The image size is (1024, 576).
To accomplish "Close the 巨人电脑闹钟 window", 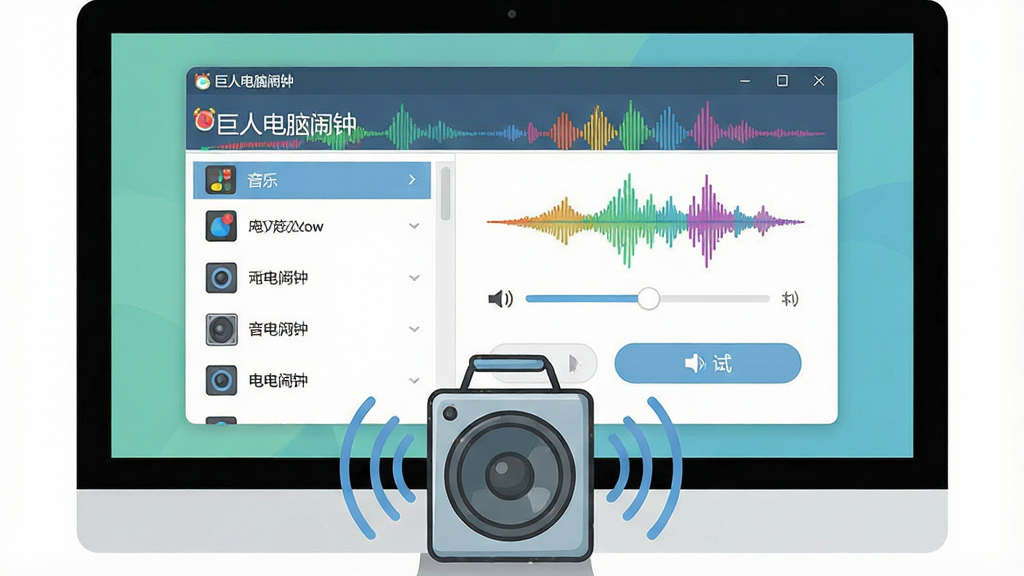I will coord(819,81).
